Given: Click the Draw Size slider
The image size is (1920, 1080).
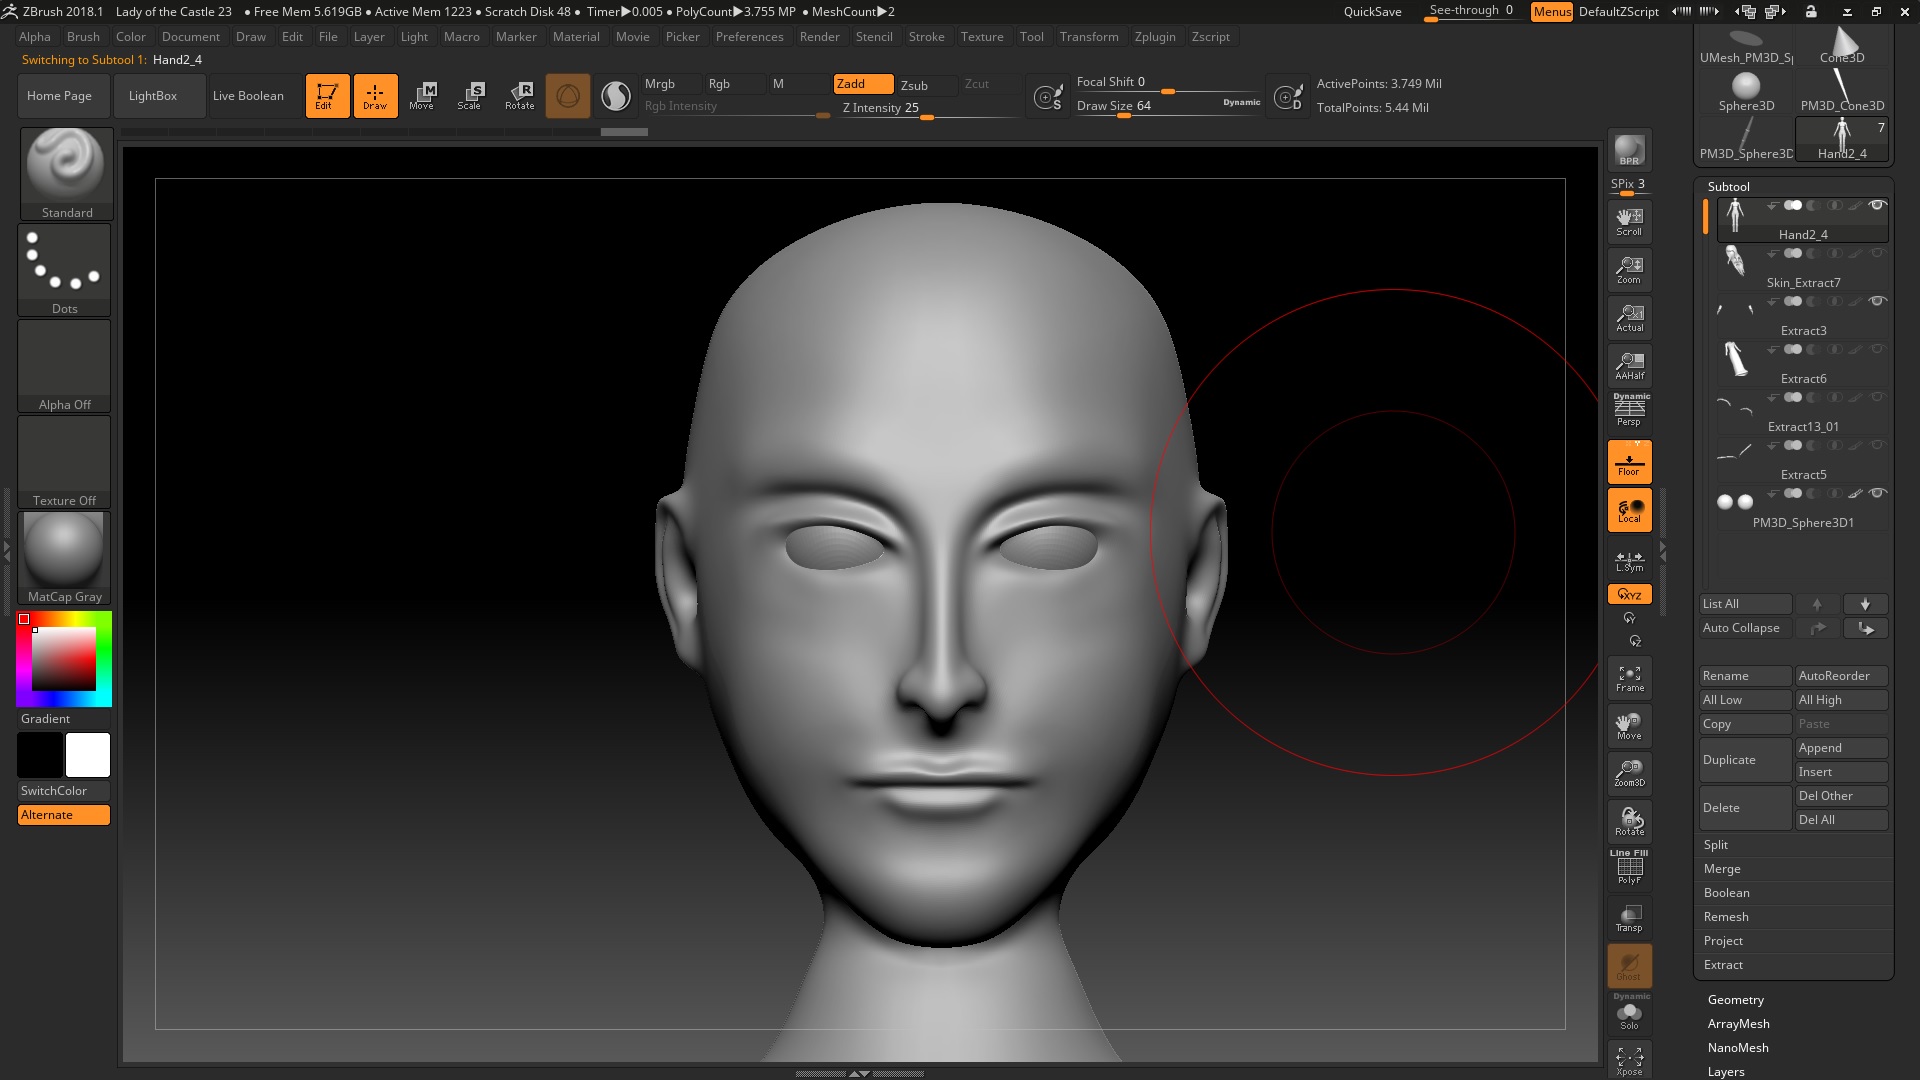Looking at the screenshot, I should pyautogui.click(x=1168, y=106).
